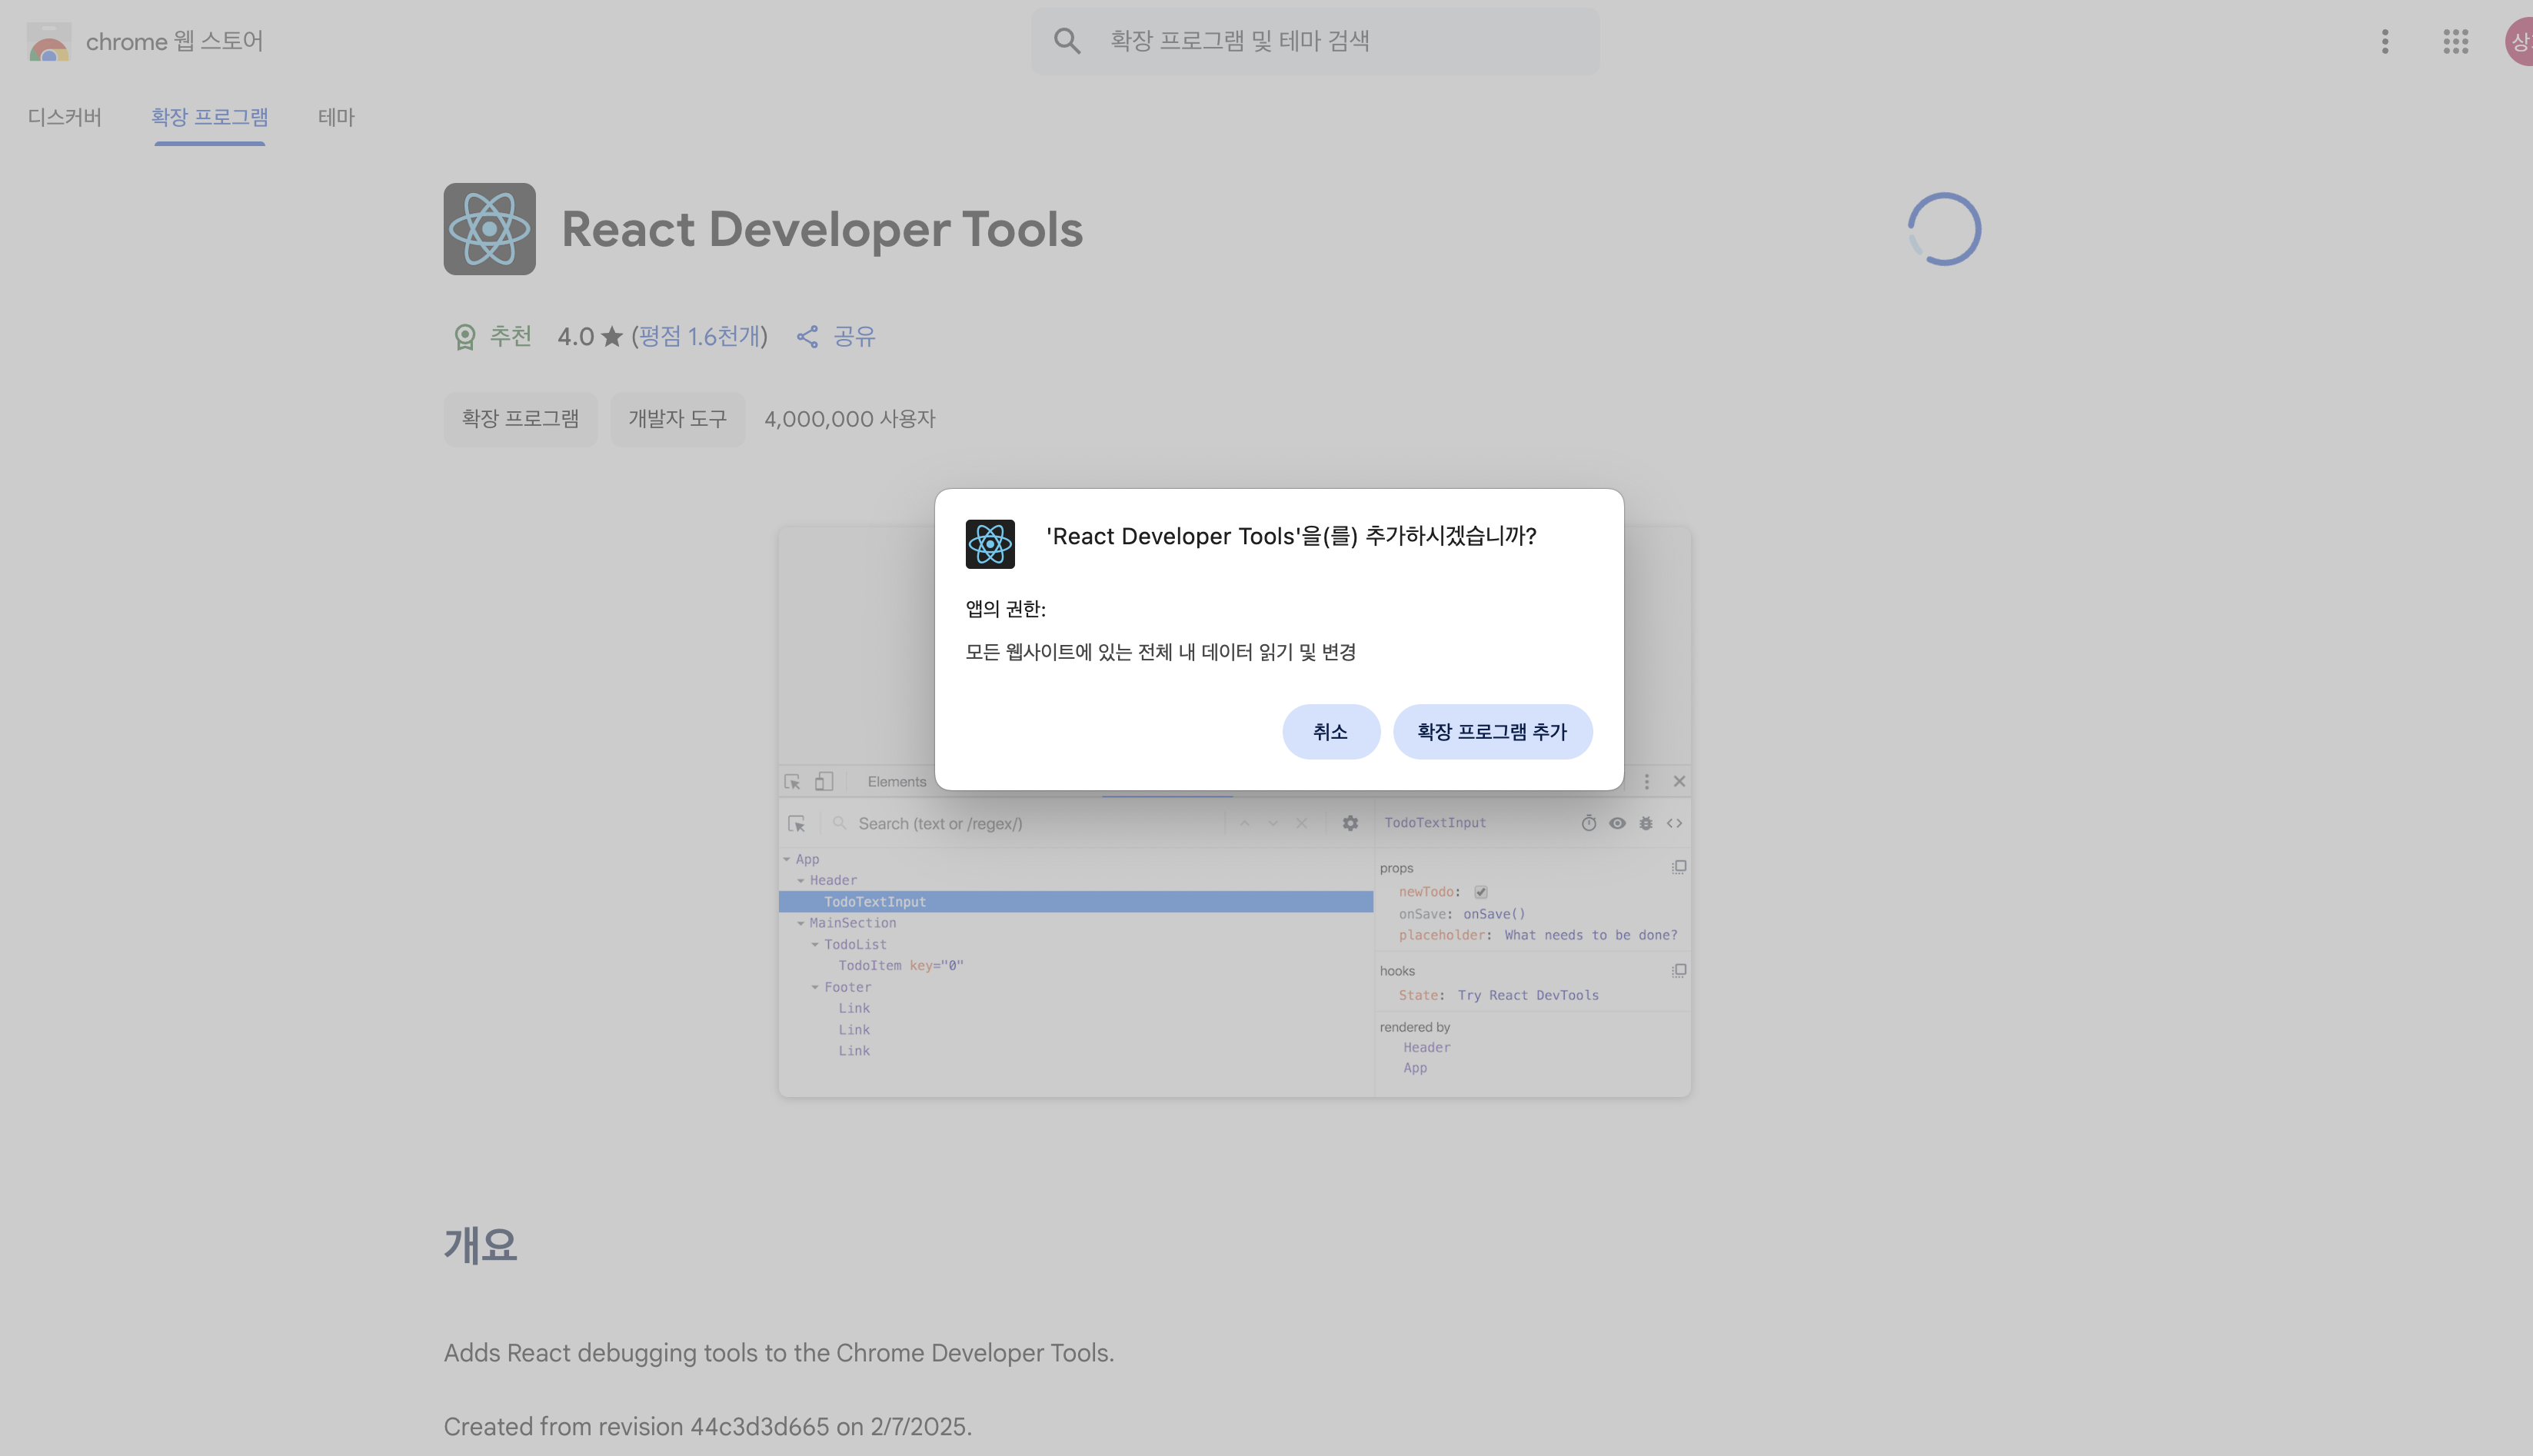This screenshot has height=1456, width=2533.
Task: Open the components settings gear icon
Action: 1350,824
